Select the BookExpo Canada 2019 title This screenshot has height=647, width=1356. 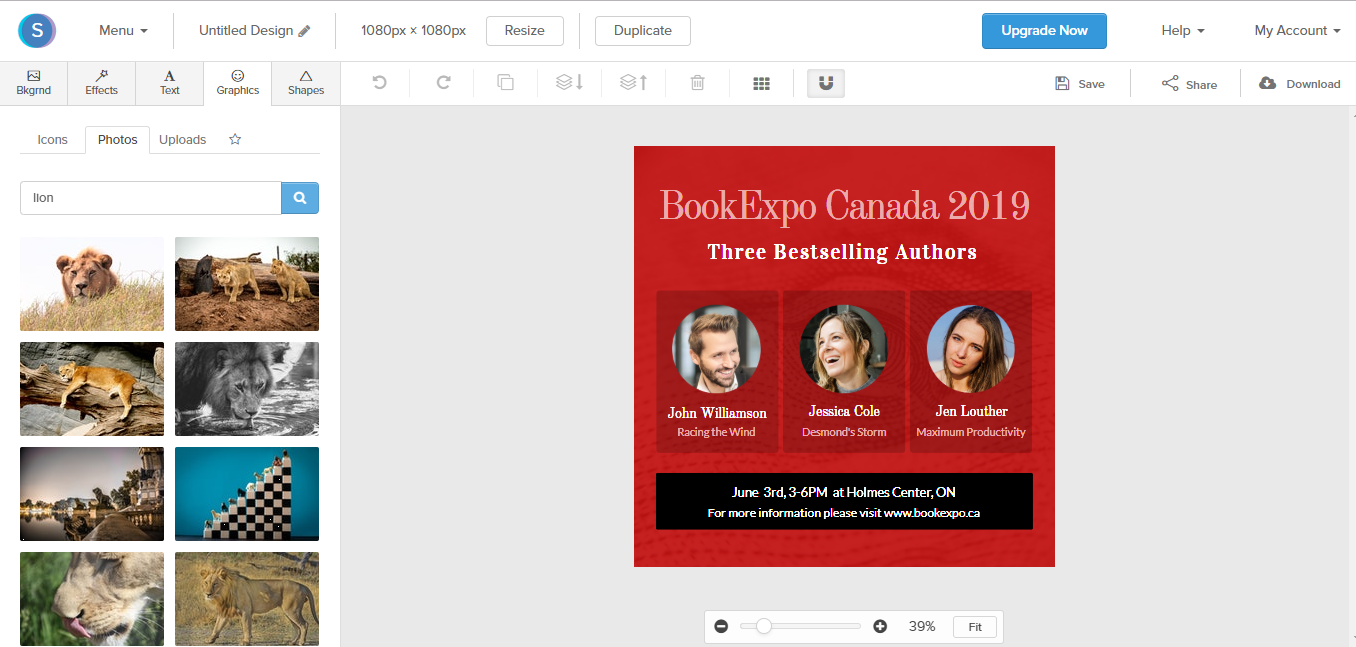[844, 206]
